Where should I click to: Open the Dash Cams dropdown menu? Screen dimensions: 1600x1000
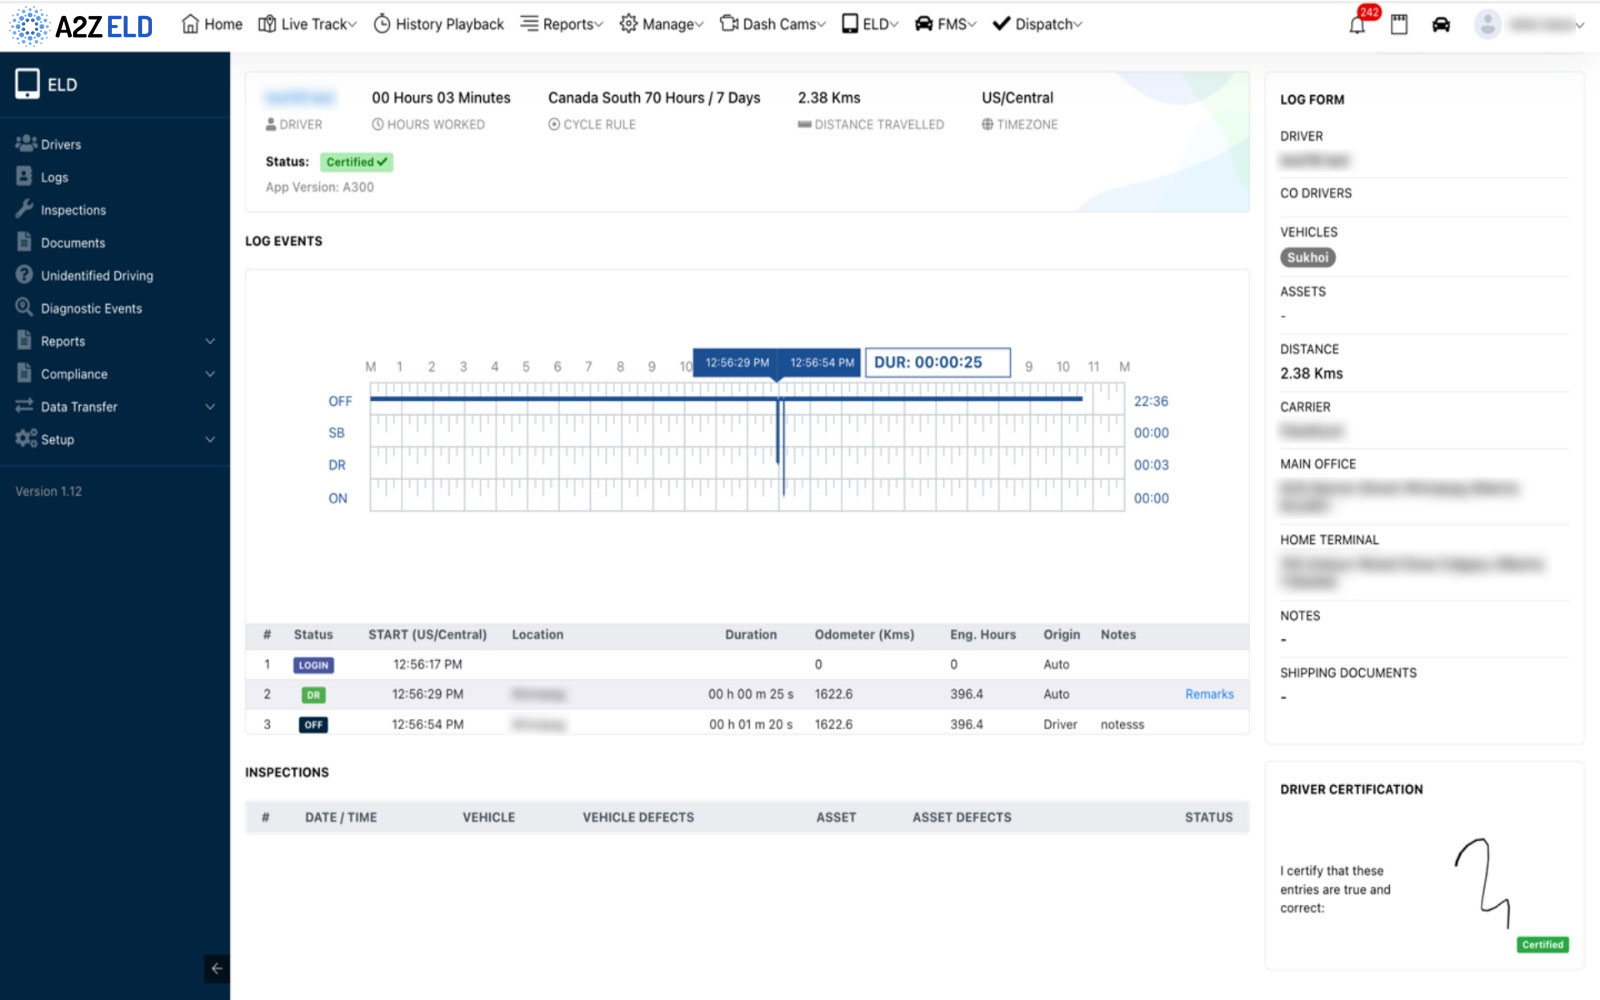tap(773, 24)
